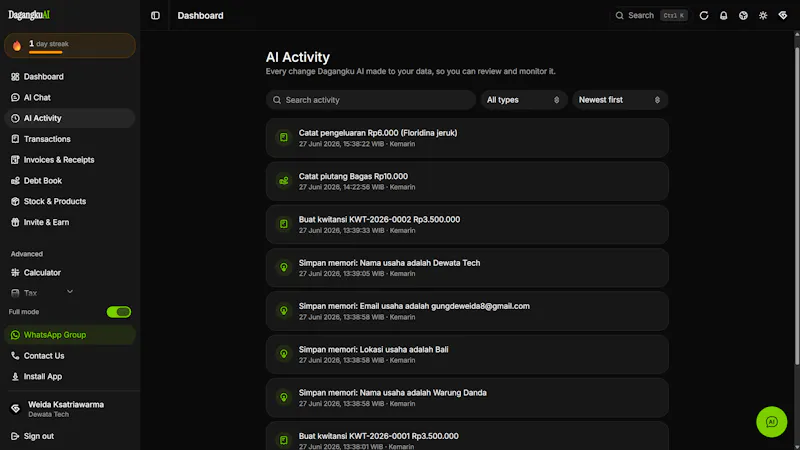Click bulb icon of Warung Danda entry

click(284, 398)
